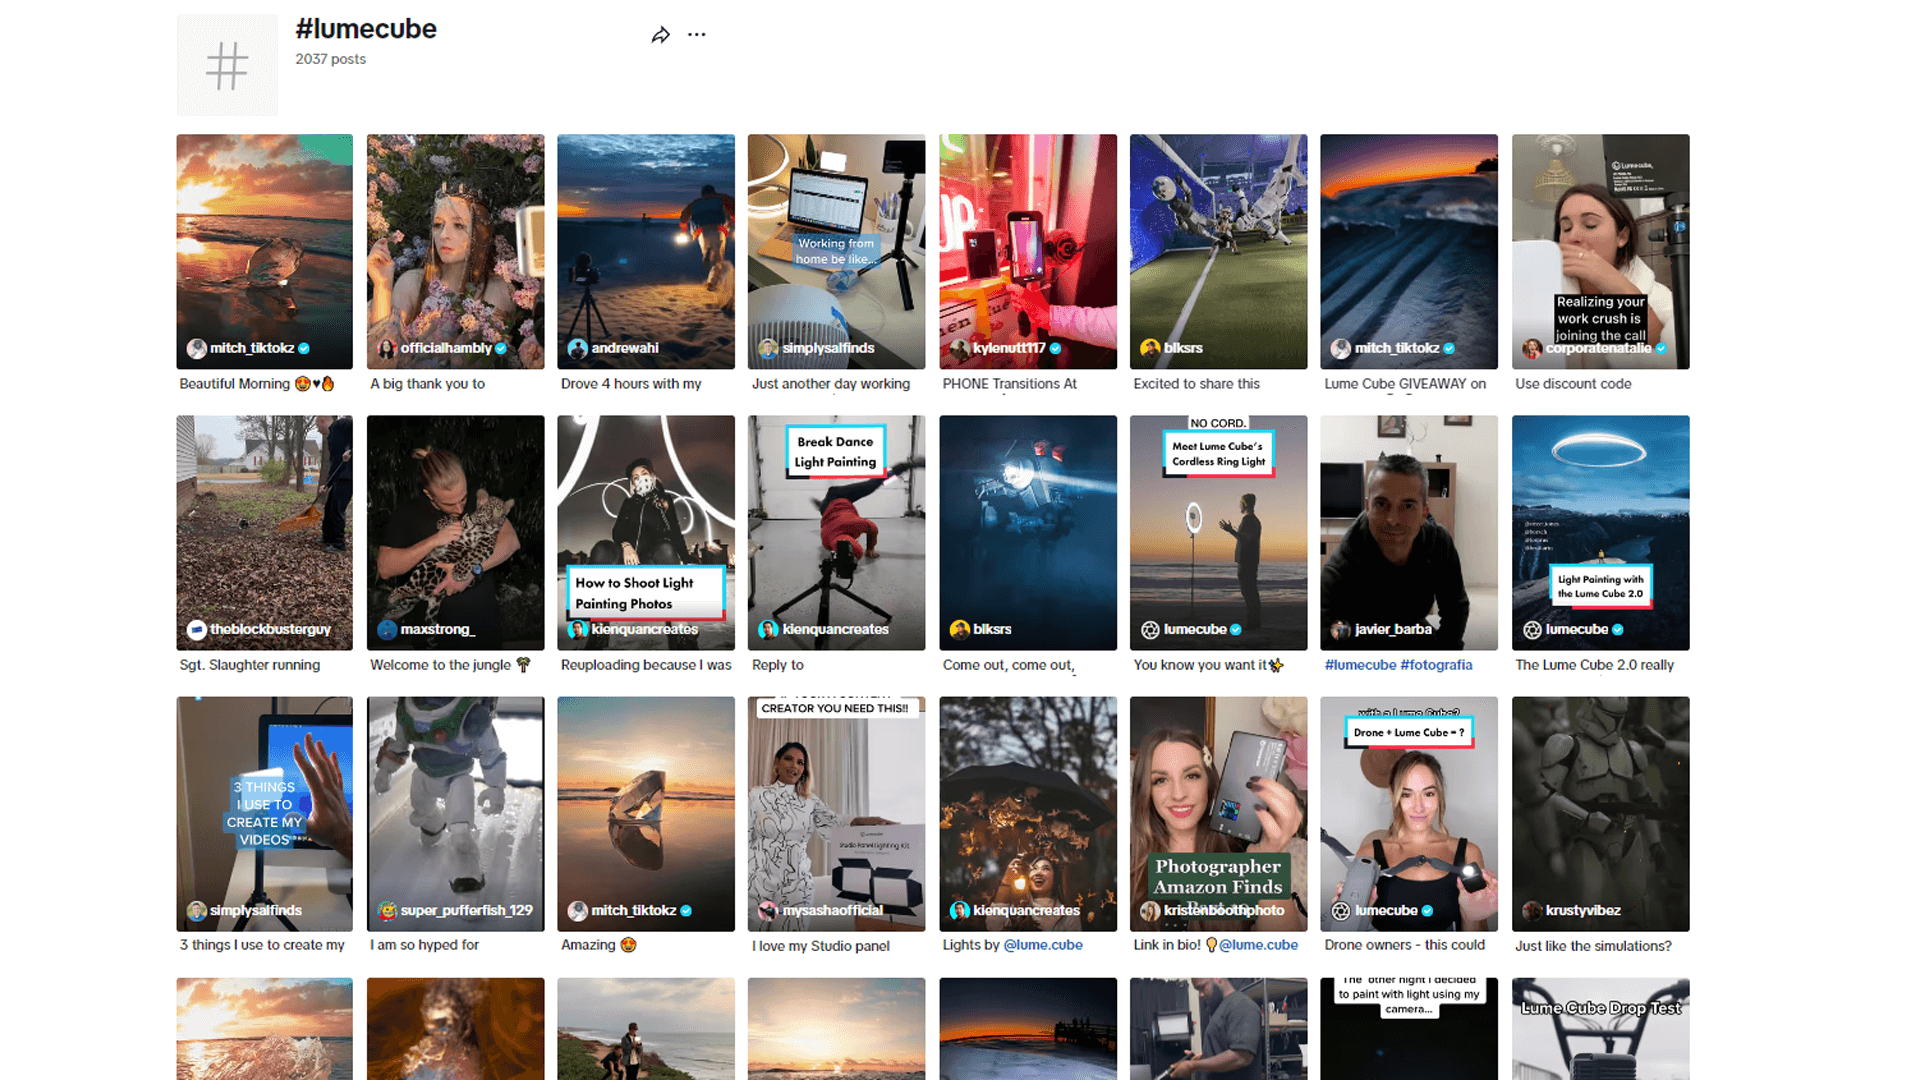Open mitch_tiktokz Lume Cube GIVEAWAY video
The image size is (1920, 1080).
click(1409, 252)
